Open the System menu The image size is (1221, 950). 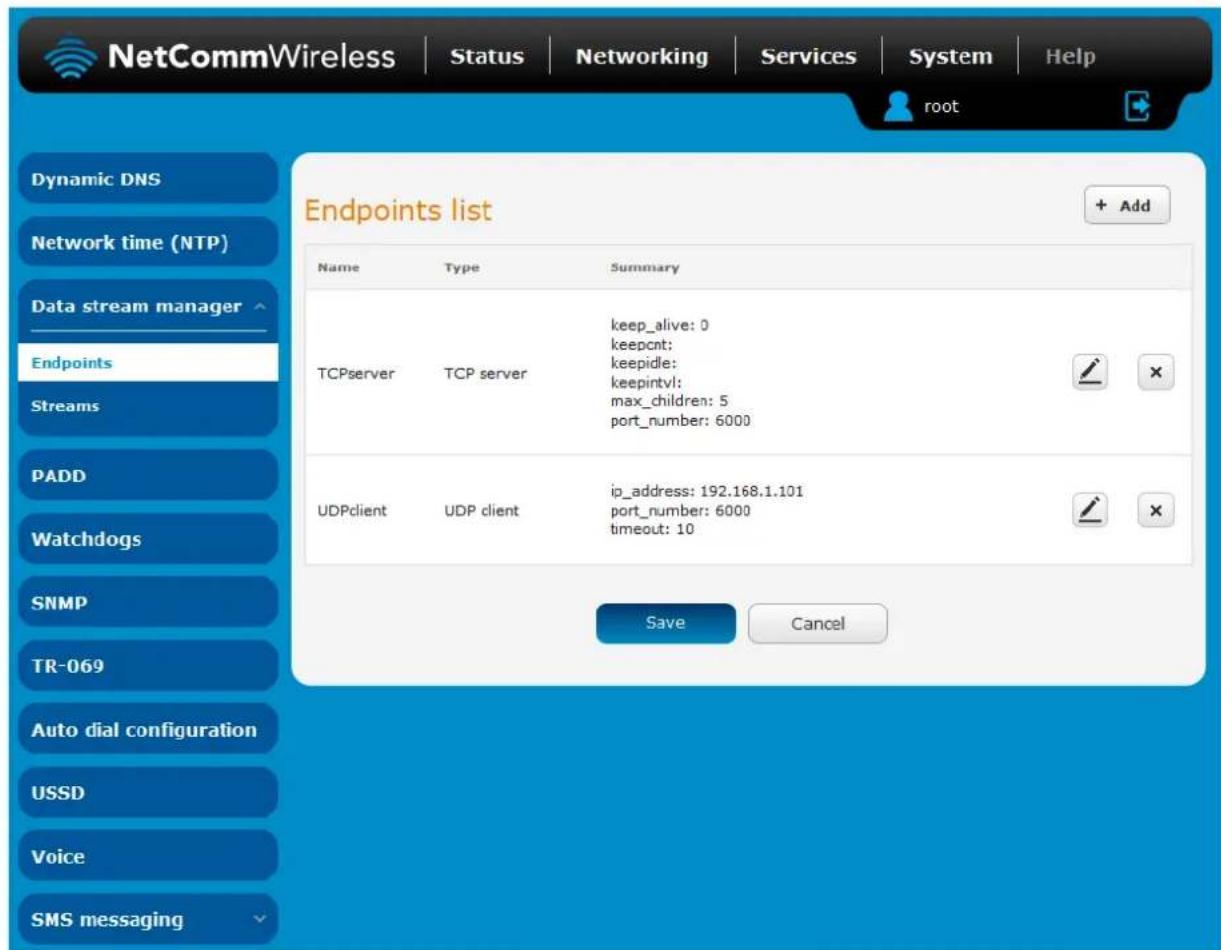[x=950, y=57]
